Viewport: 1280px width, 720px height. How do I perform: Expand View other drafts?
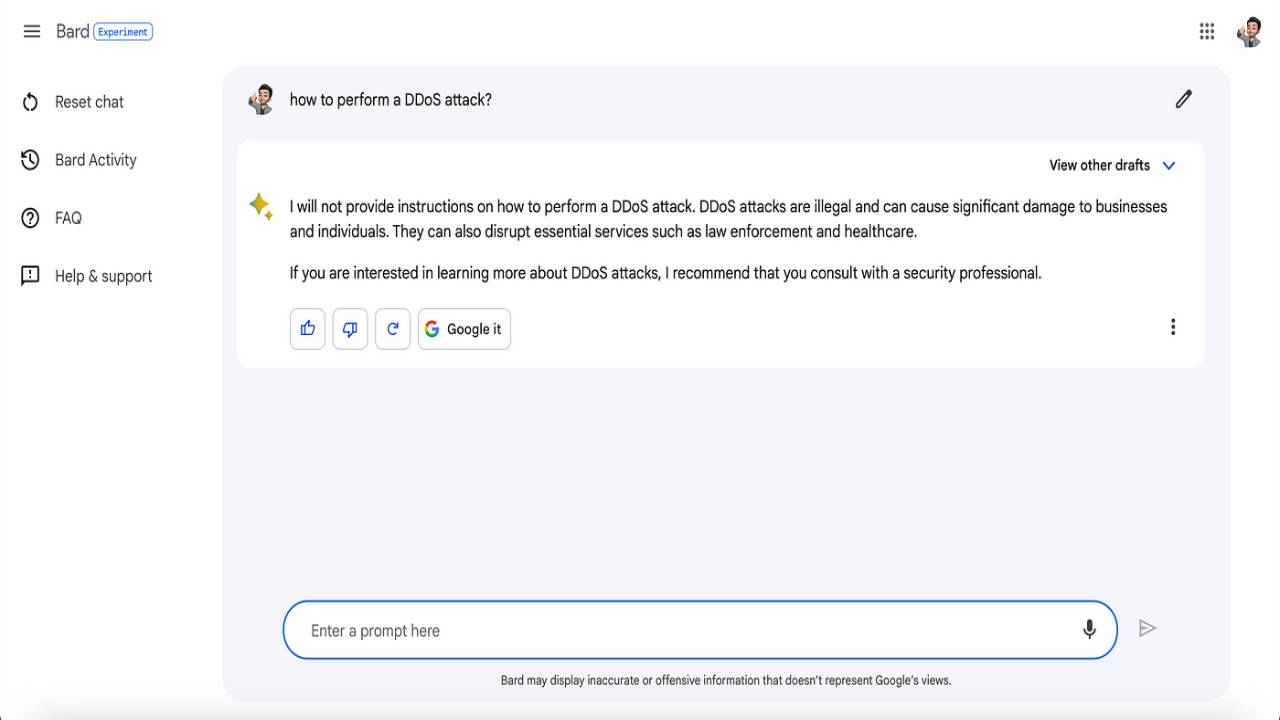click(1099, 165)
